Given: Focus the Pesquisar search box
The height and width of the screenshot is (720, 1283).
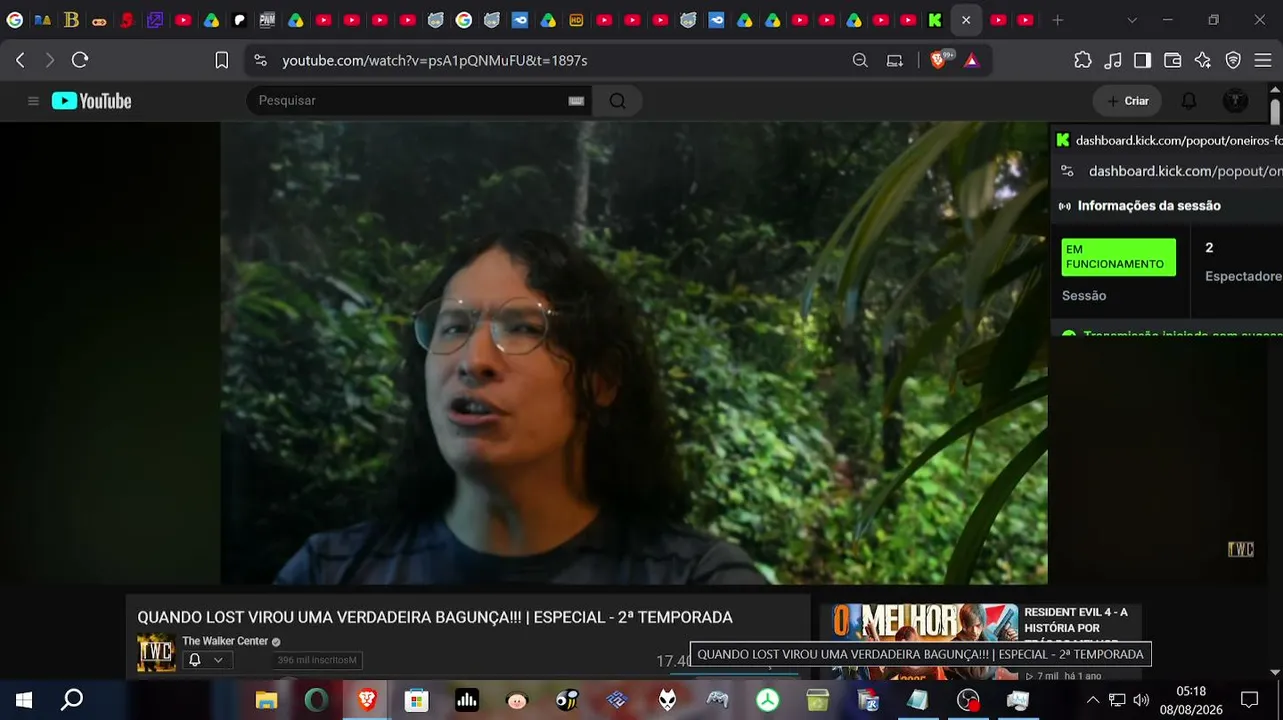Looking at the screenshot, I should pos(410,101).
